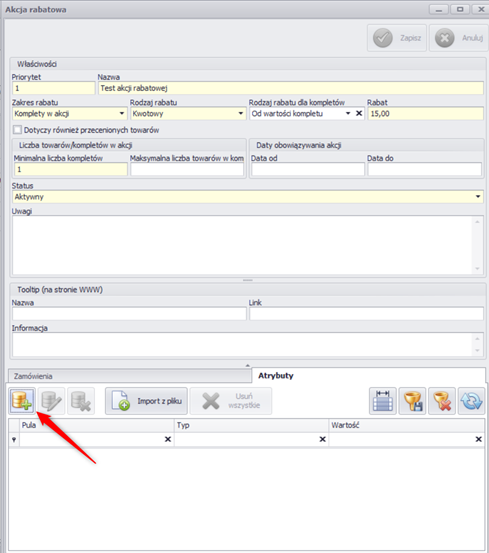The image size is (489, 553).
Task: Clear the Rodzaj rabatu dla kompletów selection
Action: coord(359,113)
